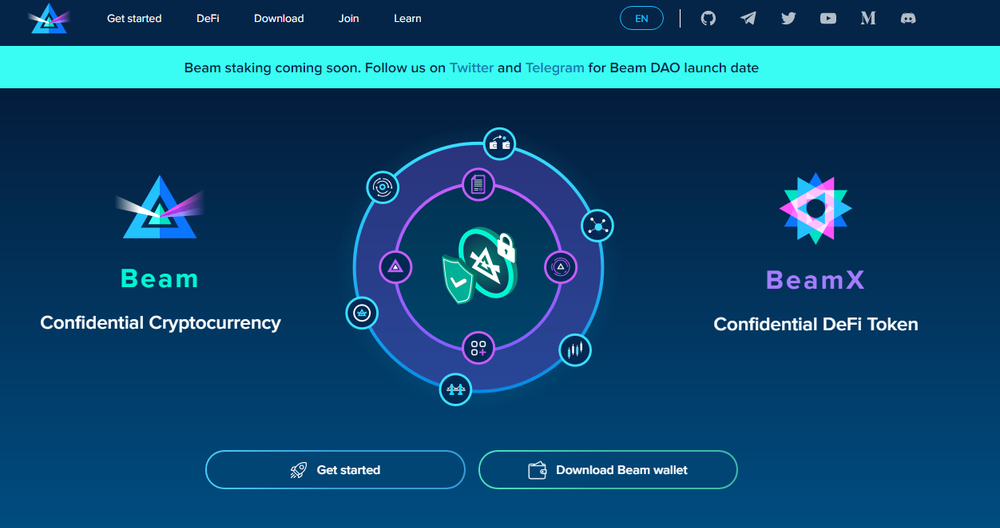Open the Medium M icon
The height and width of the screenshot is (528, 1000).
pyautogui.click(x=868, y=18)
